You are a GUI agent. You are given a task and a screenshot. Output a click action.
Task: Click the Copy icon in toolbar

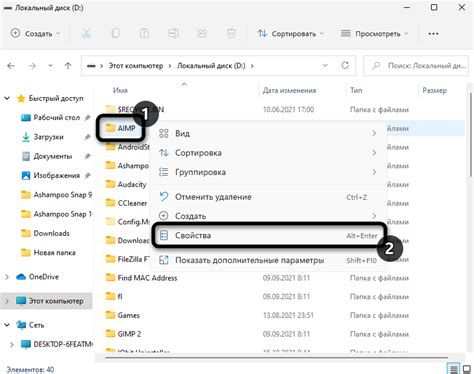click(x=115, y=33)
